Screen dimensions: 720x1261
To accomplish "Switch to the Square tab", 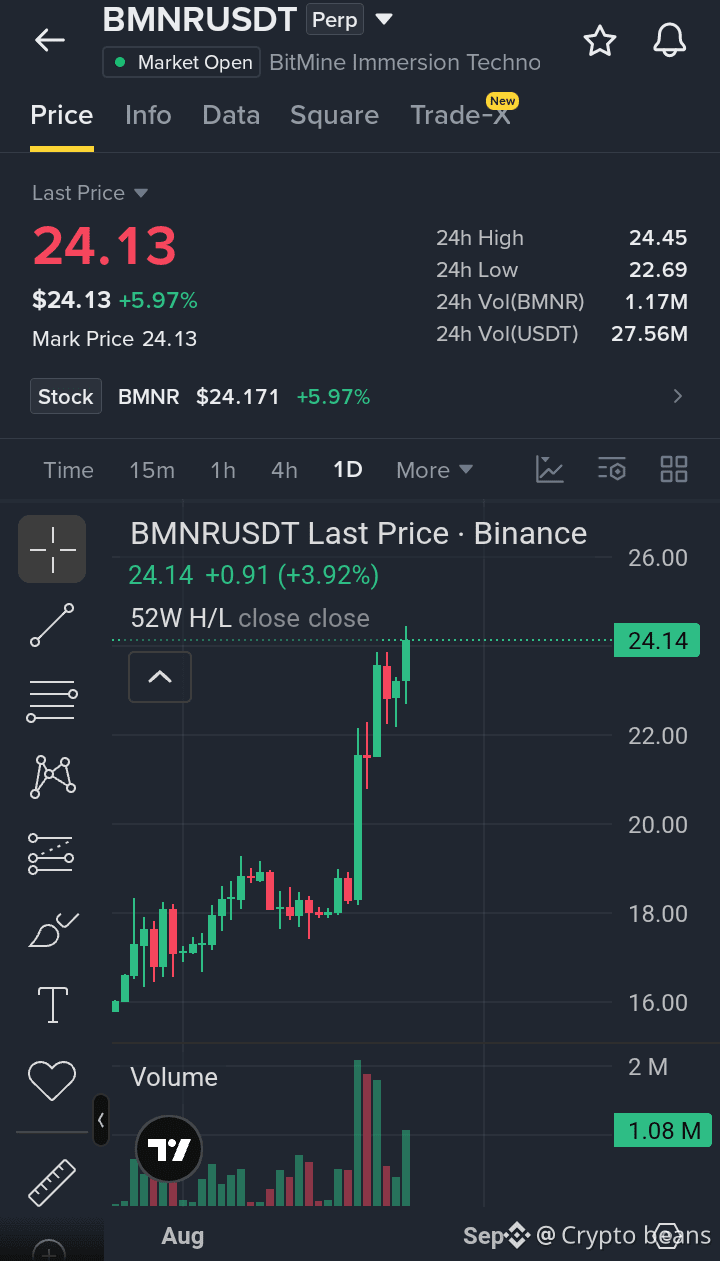I will pyautogui.click(x=334, y=116).
